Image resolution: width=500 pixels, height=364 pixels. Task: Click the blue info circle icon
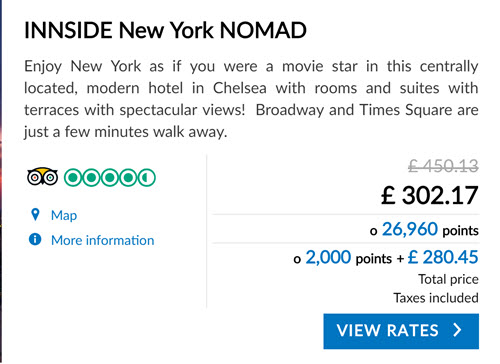(x=35, y=239)
